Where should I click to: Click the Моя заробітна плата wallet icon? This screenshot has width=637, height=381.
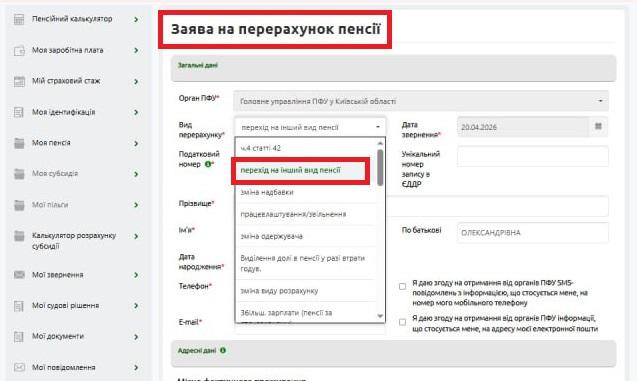[x=19, y=51]
